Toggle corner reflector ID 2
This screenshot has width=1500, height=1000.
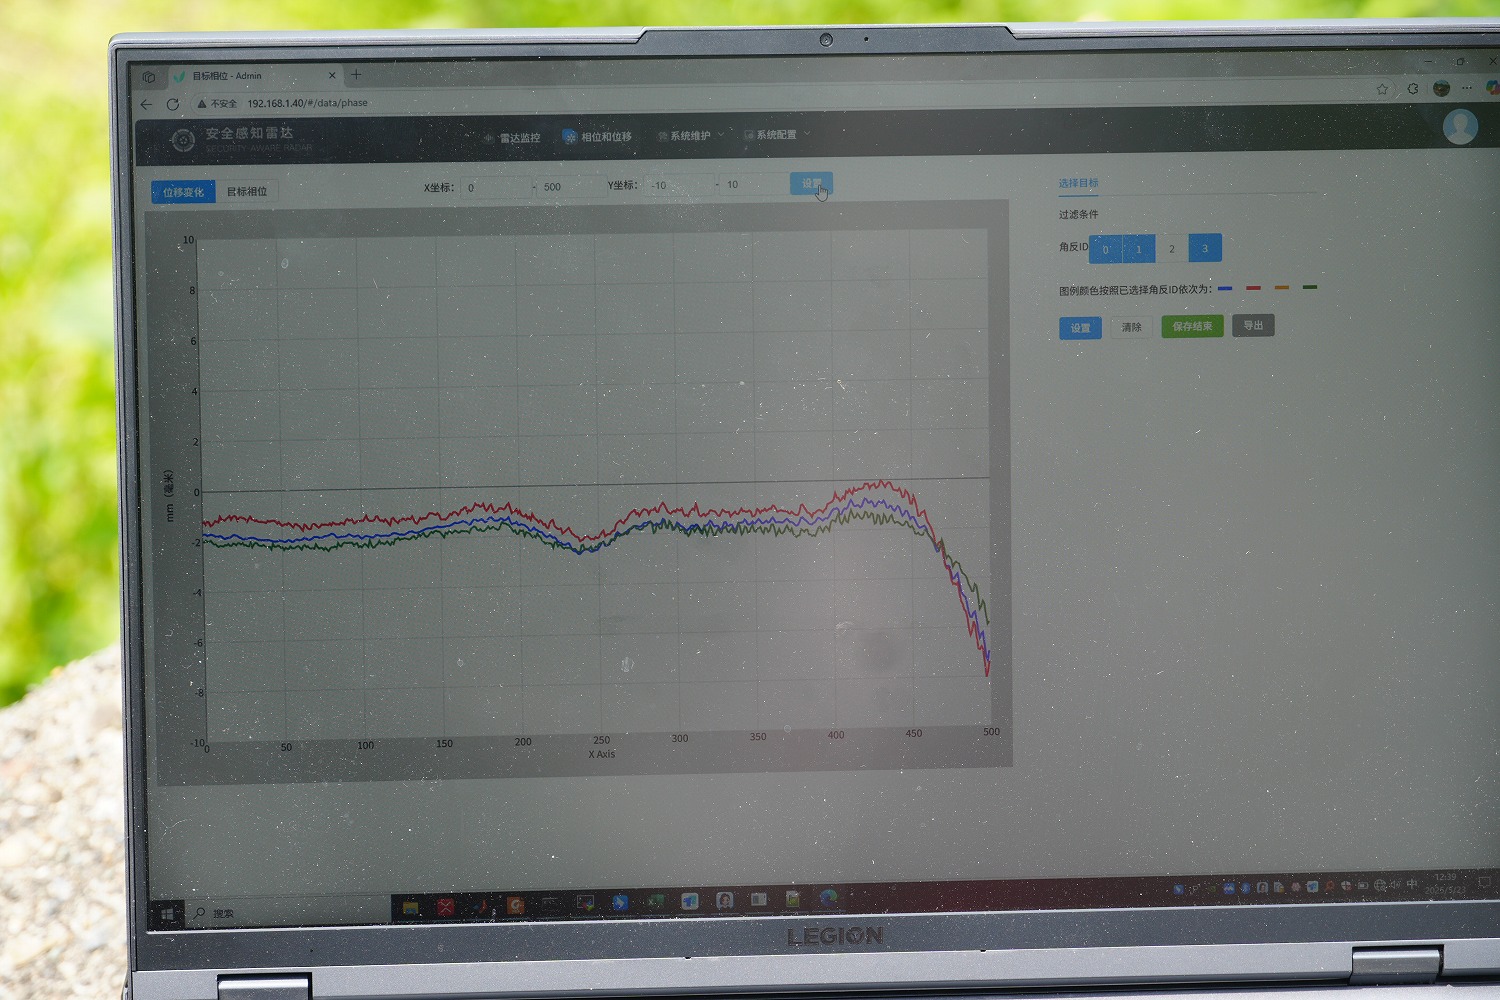click(1172, 249)
